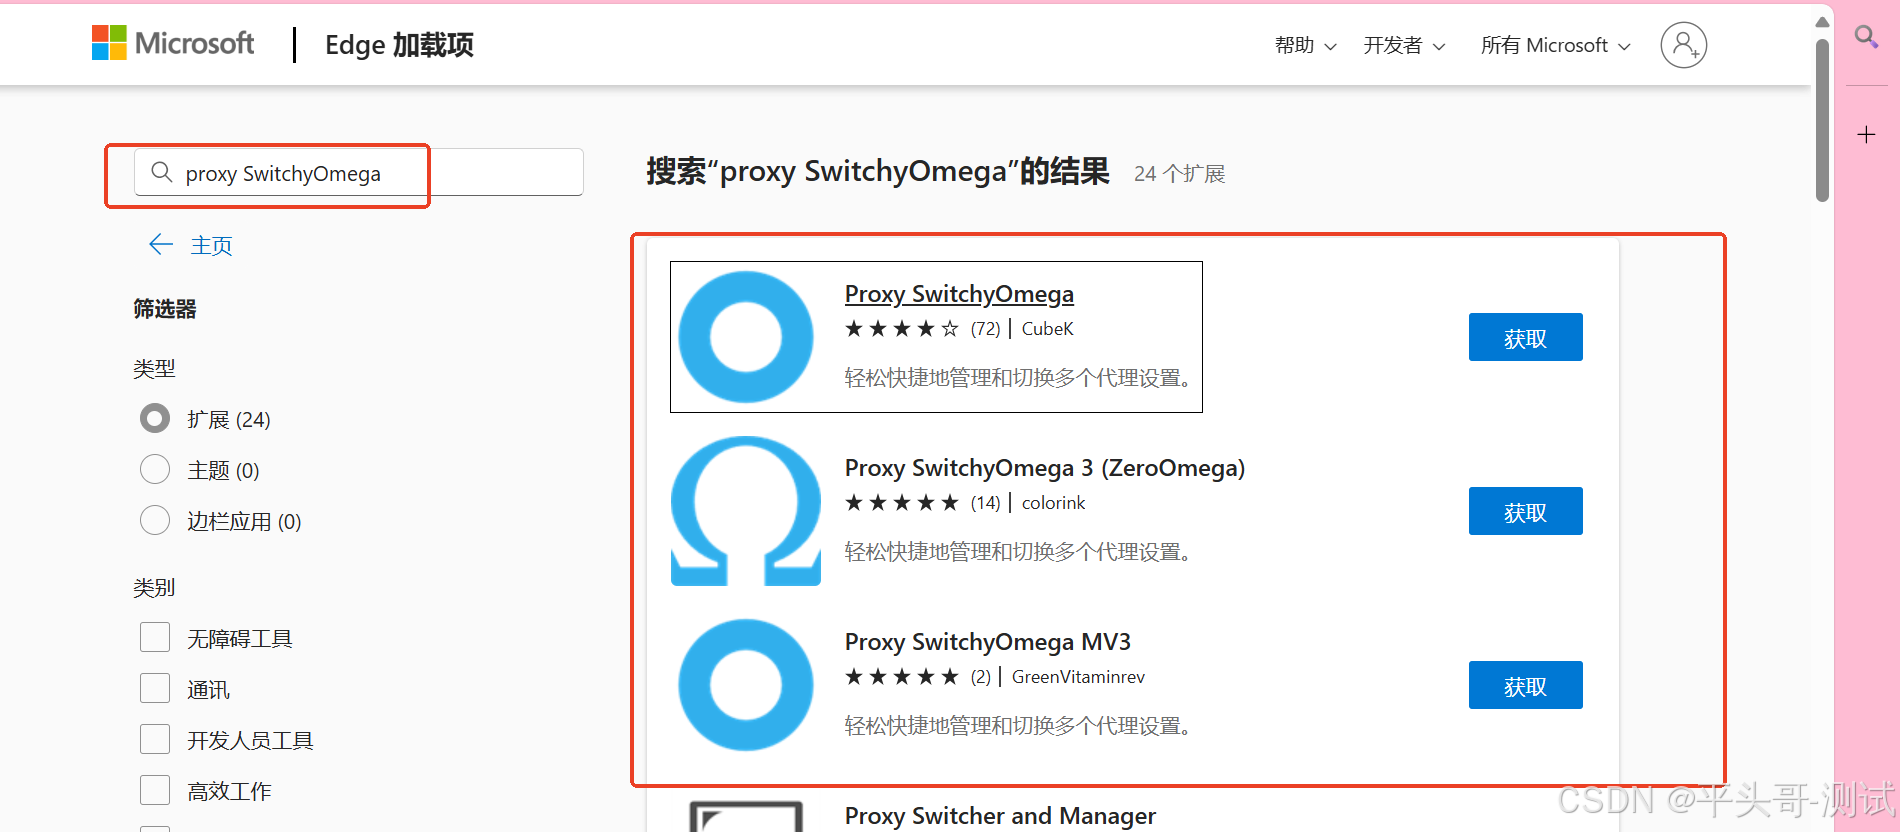
Task: Open the ZeroOmega omega symbol icon
Action: pyautogui.click(x=746, y=511)
